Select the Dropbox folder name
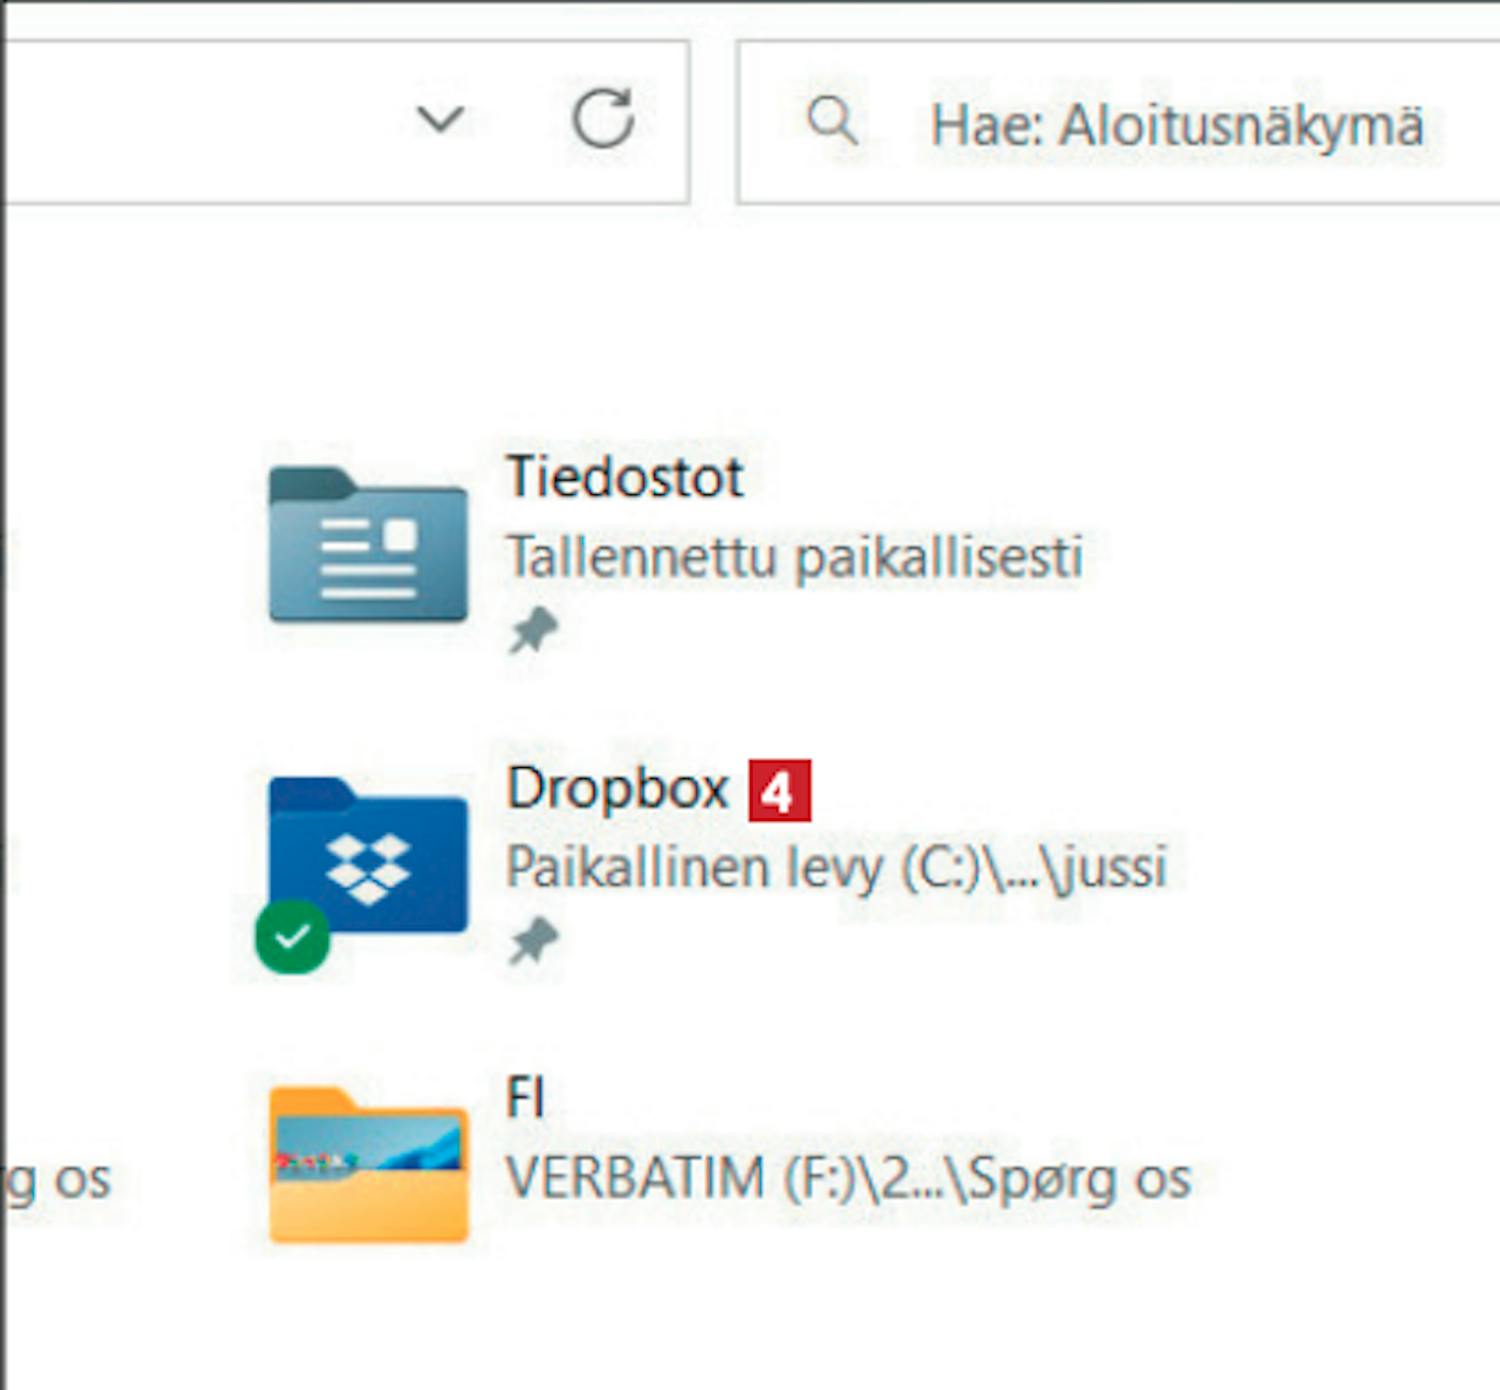The width and height of the screenshot is (1500, 1390). (618, 789)
